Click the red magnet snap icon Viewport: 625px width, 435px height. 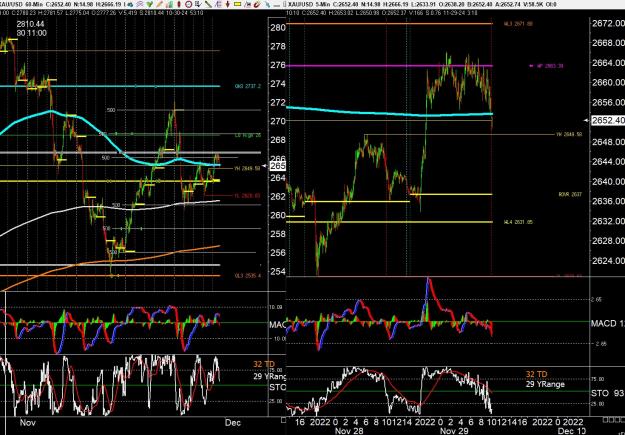[257, 4]
